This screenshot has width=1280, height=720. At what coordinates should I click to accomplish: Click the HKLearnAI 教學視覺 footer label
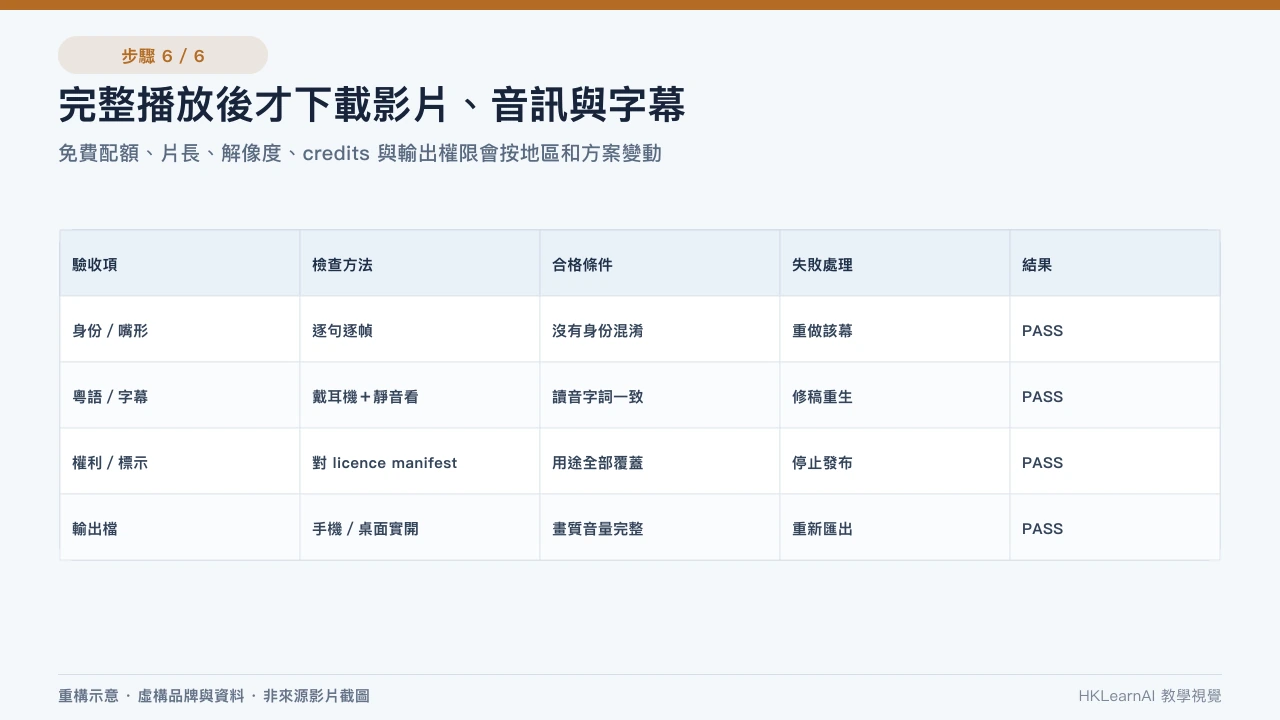point(1150,696)
